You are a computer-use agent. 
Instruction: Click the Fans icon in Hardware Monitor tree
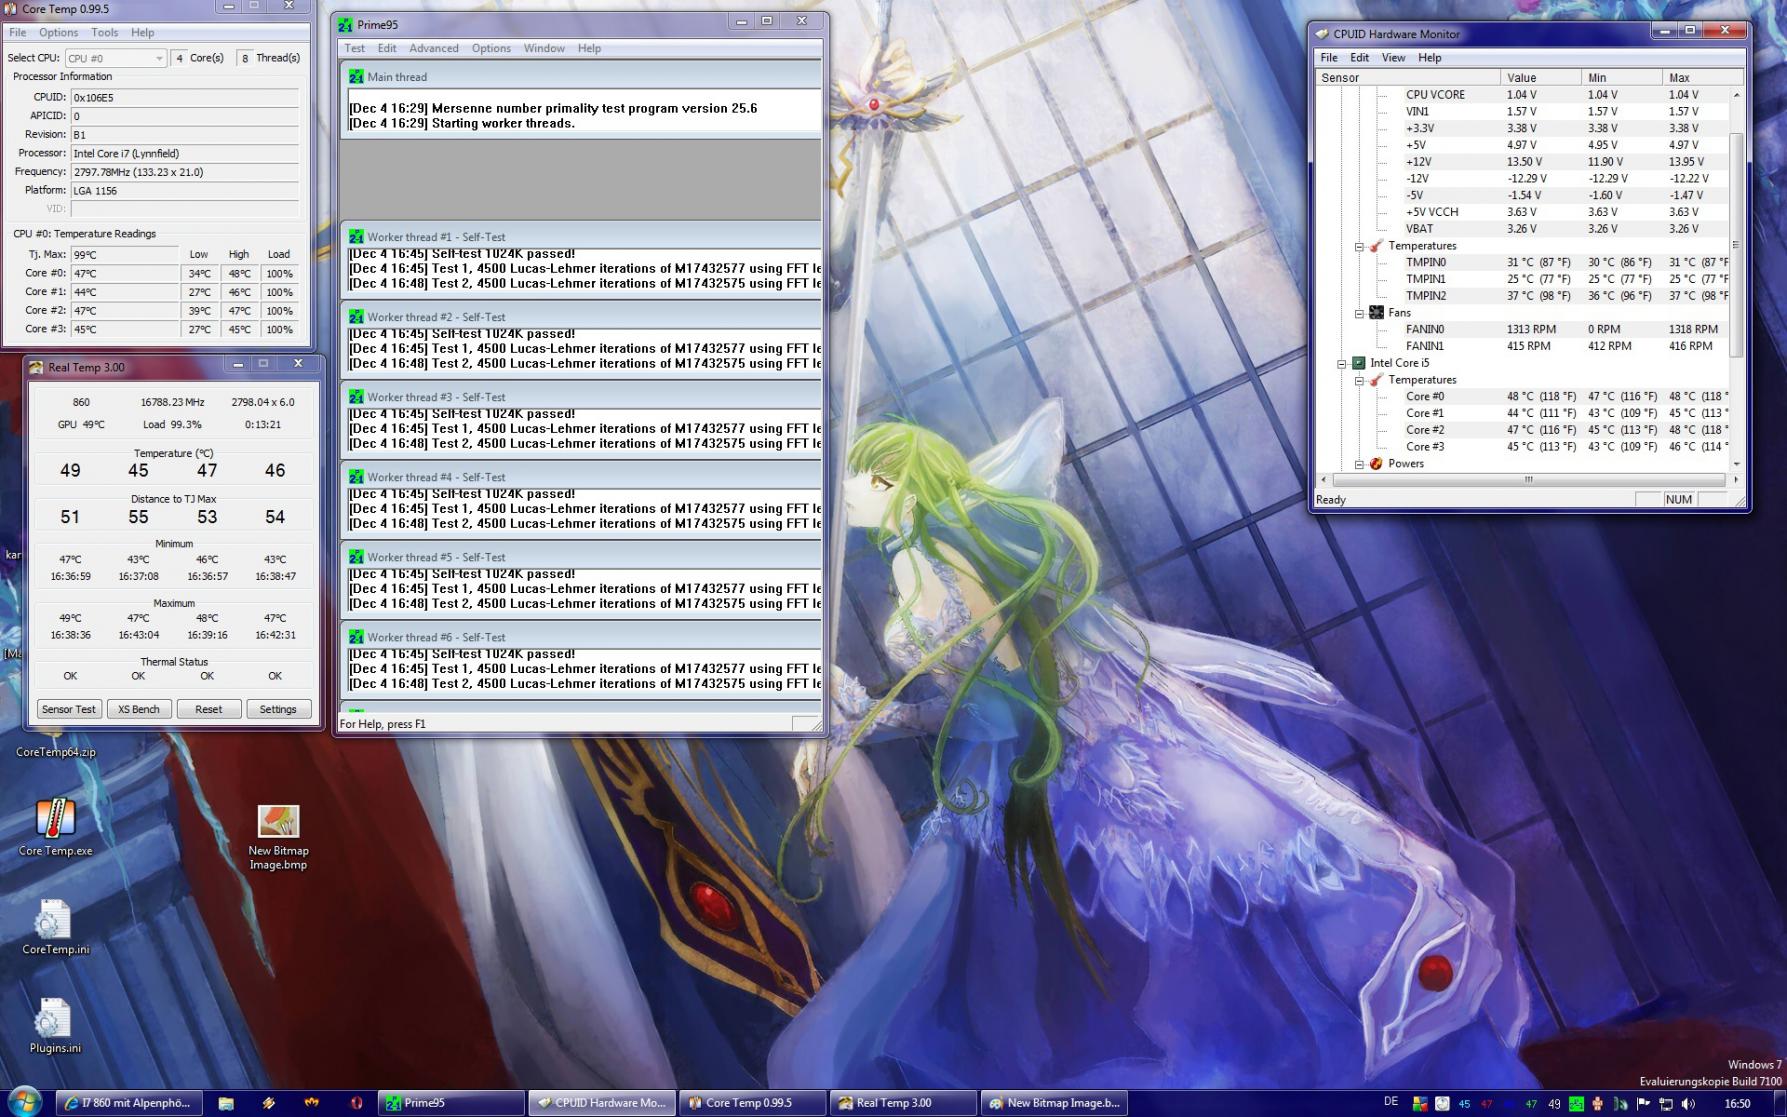tap(1376, 312)
